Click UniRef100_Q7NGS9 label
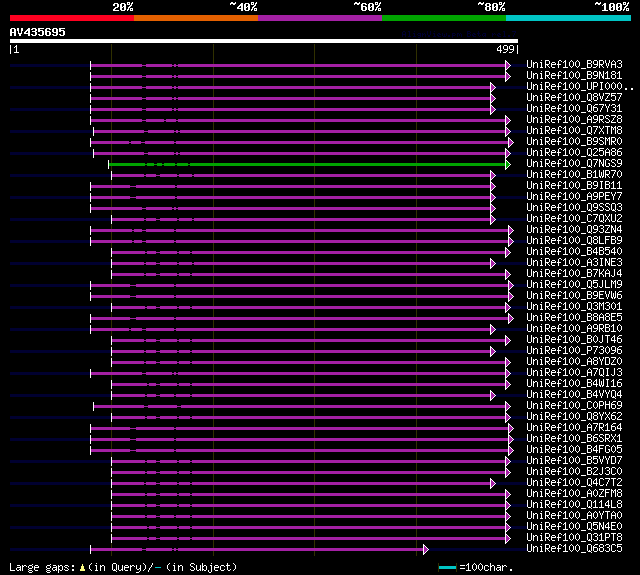The width and height of the screenshot is (640, 575). (x=574, y=164)
